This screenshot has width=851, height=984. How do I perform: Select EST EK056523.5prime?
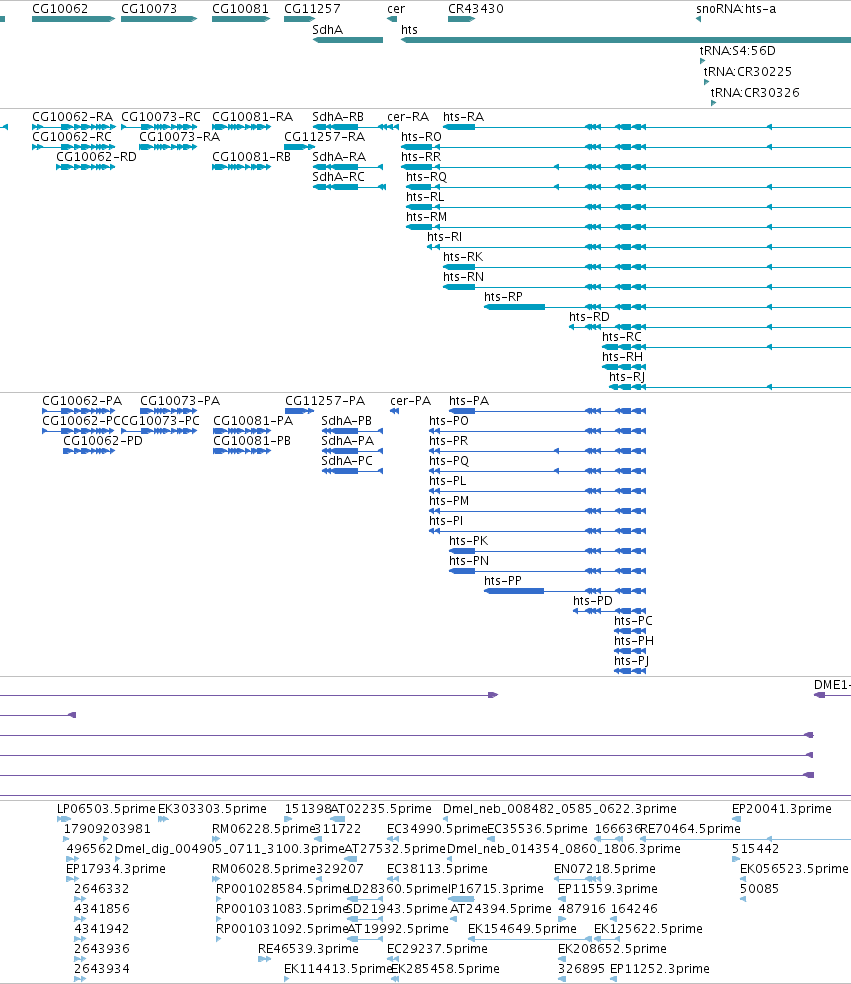(794, 869)
